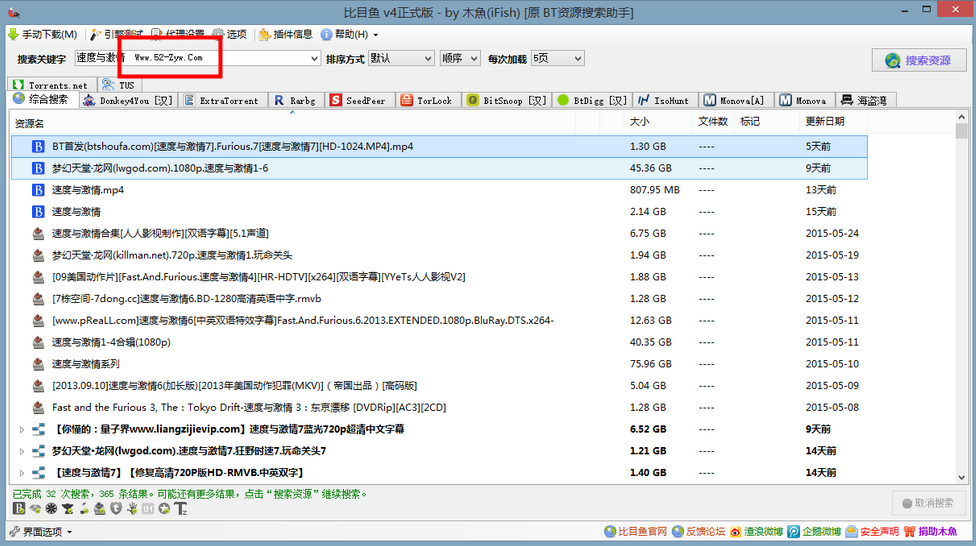Open the Torrents.net tab
This screenshot has height=546, width=976.
tap(50, 86)
